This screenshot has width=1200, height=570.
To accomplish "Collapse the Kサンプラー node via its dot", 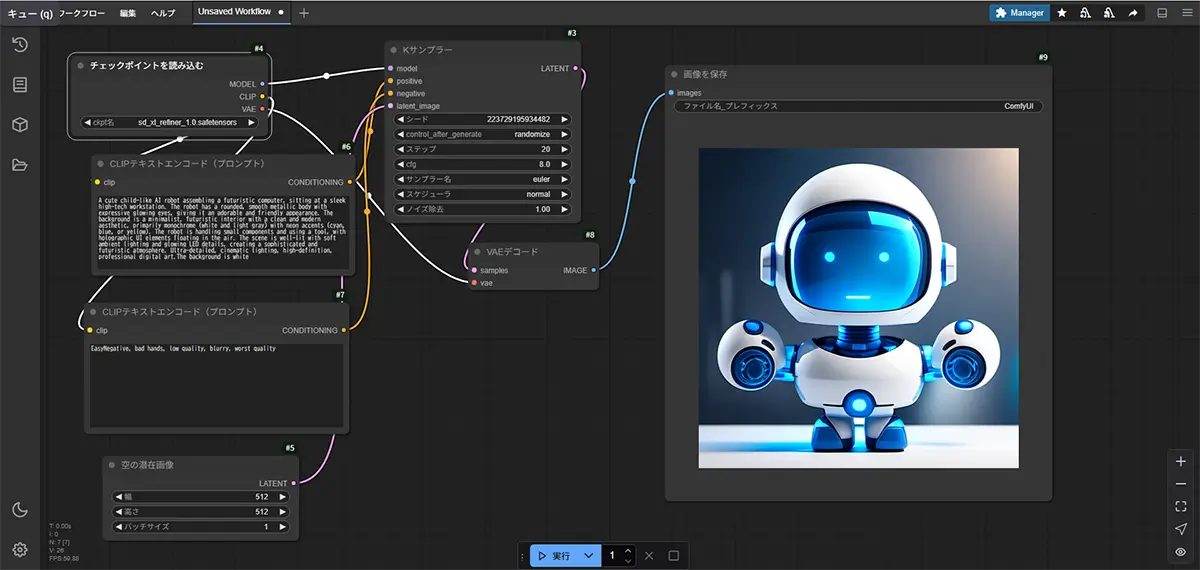I will pos(394,50).
